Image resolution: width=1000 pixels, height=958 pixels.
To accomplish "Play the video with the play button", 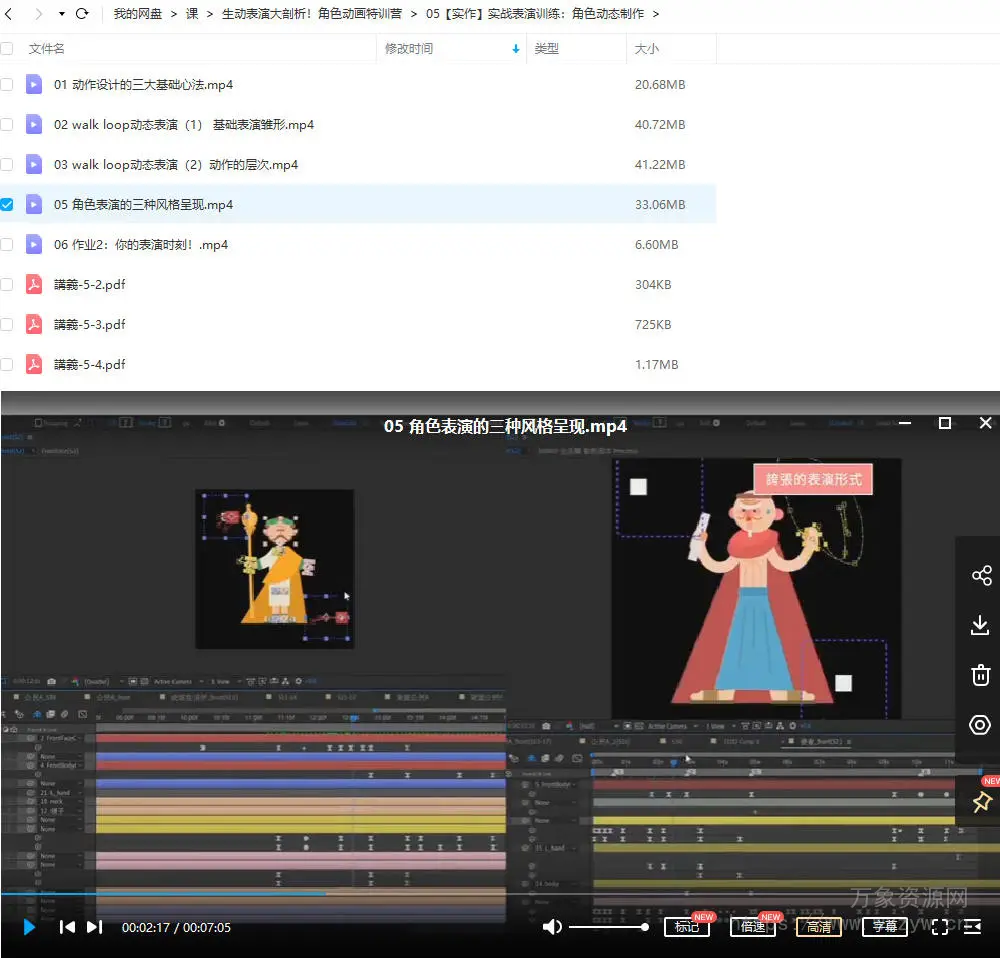I will pos(29,927).
